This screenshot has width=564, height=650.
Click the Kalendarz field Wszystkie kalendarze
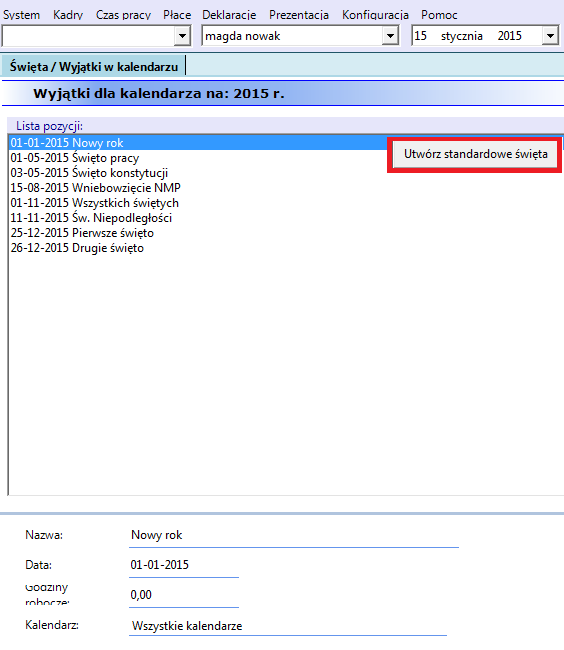click(288, 626)
